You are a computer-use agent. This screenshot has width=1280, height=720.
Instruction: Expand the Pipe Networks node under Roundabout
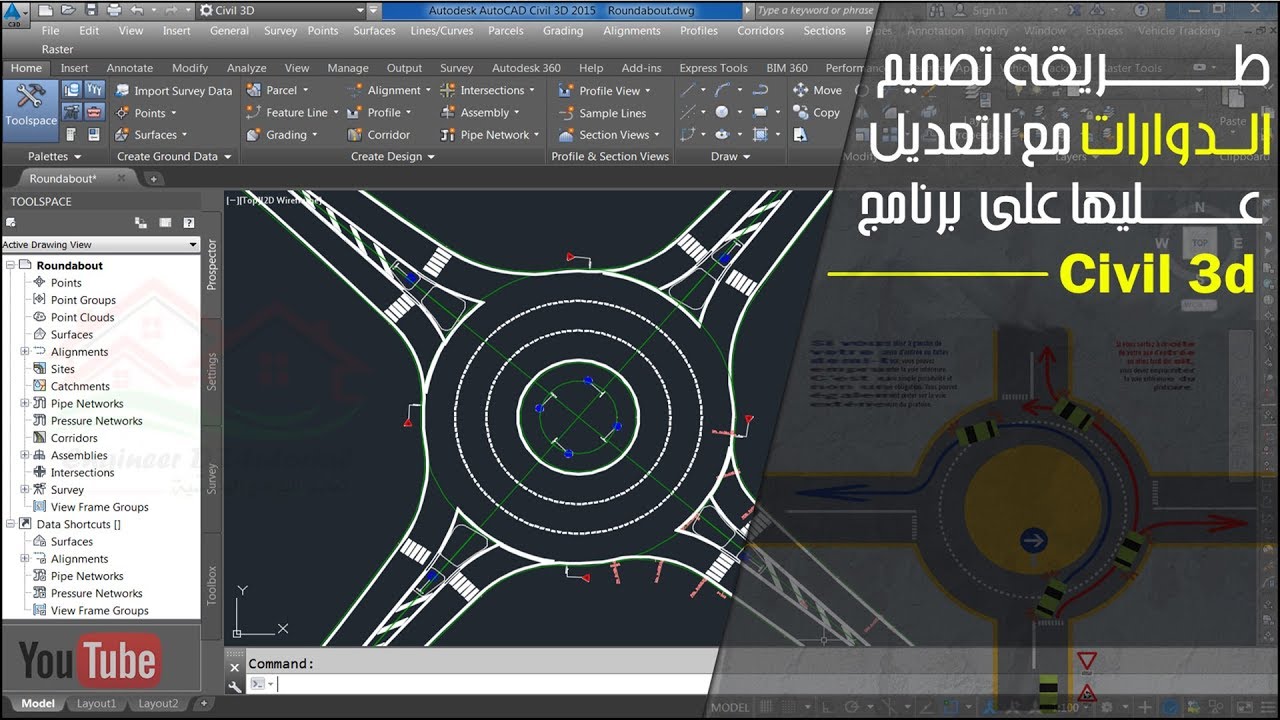pos(25,404)
